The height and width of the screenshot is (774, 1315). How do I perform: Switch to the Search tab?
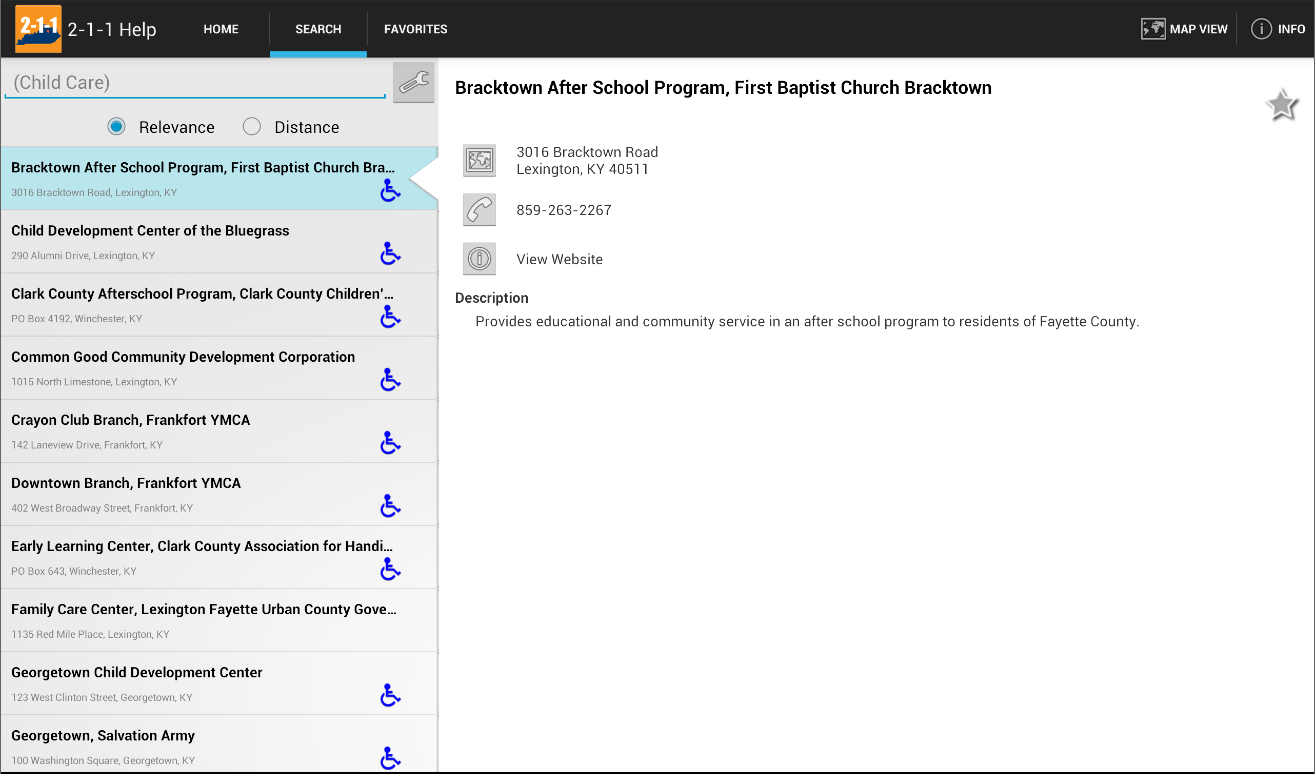point(318,29)
